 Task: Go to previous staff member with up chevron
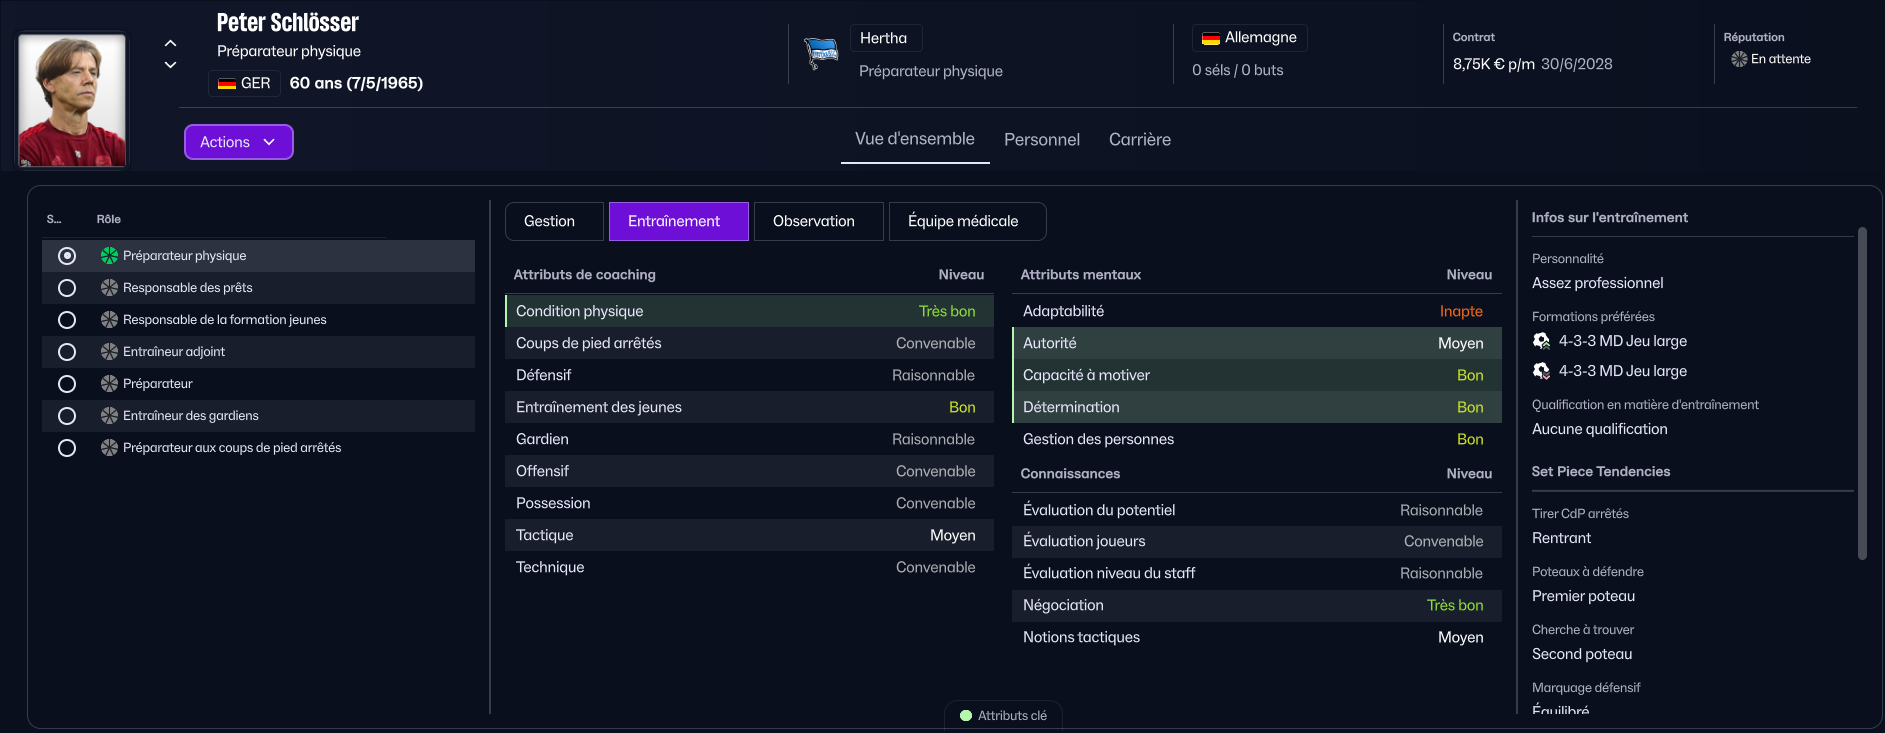[170, 43]
